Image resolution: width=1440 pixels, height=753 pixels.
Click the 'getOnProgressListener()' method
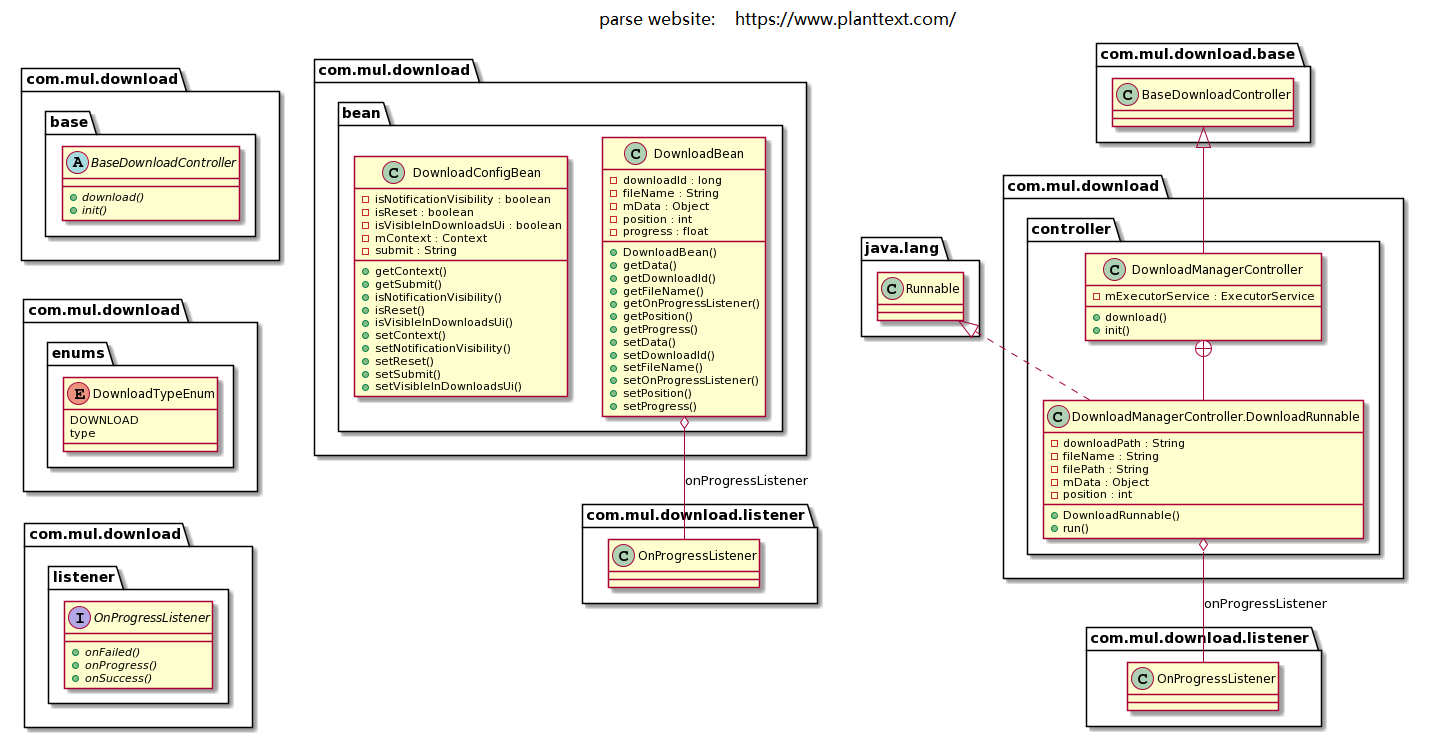coord(691,303)
